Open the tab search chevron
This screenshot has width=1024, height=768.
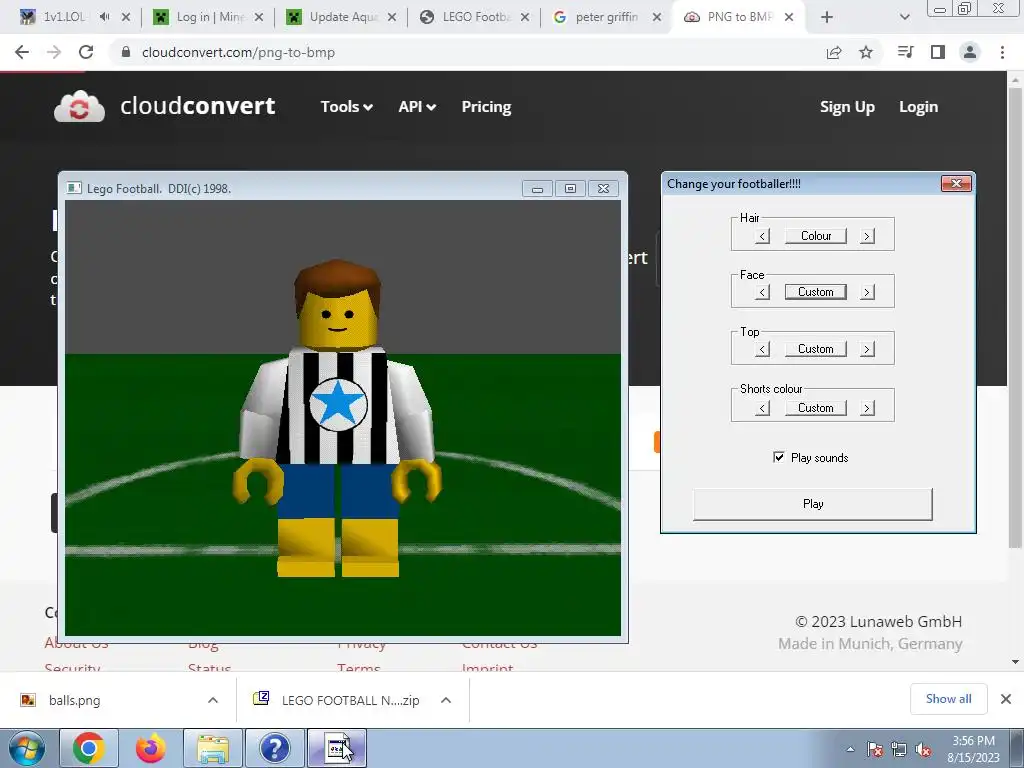(x=904, y=17)
